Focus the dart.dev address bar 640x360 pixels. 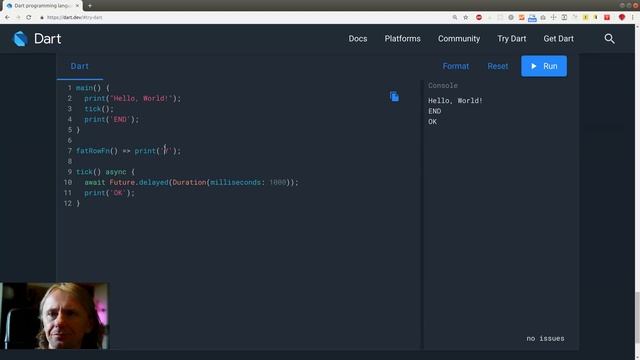pos(245,18)
